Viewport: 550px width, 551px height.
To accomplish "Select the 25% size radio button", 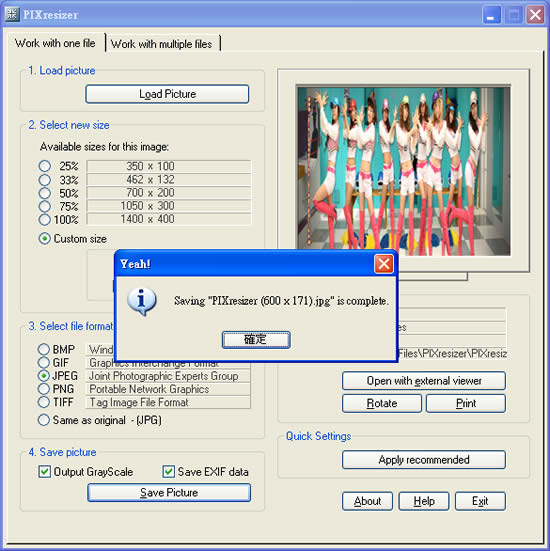I will (45, 166).
